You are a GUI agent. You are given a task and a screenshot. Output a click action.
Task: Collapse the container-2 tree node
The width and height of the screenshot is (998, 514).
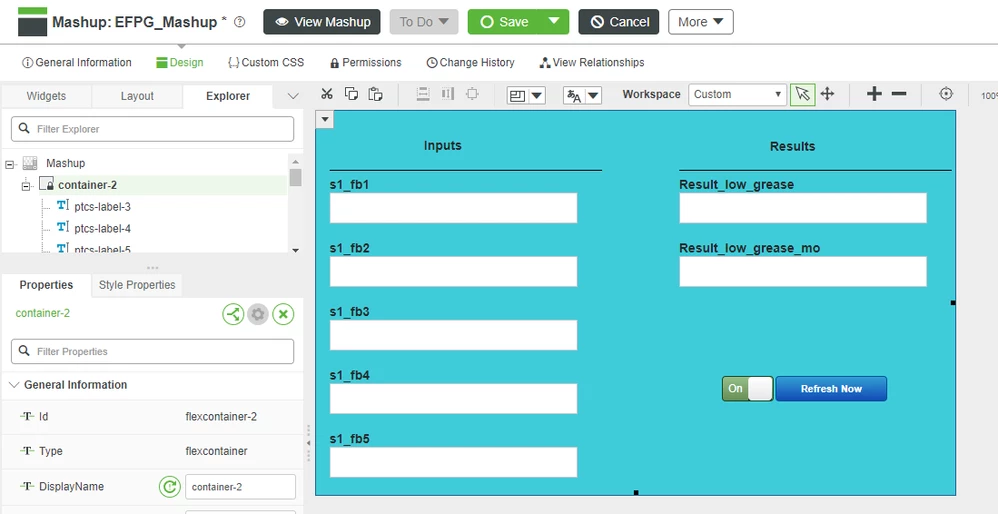coord(26,186)
